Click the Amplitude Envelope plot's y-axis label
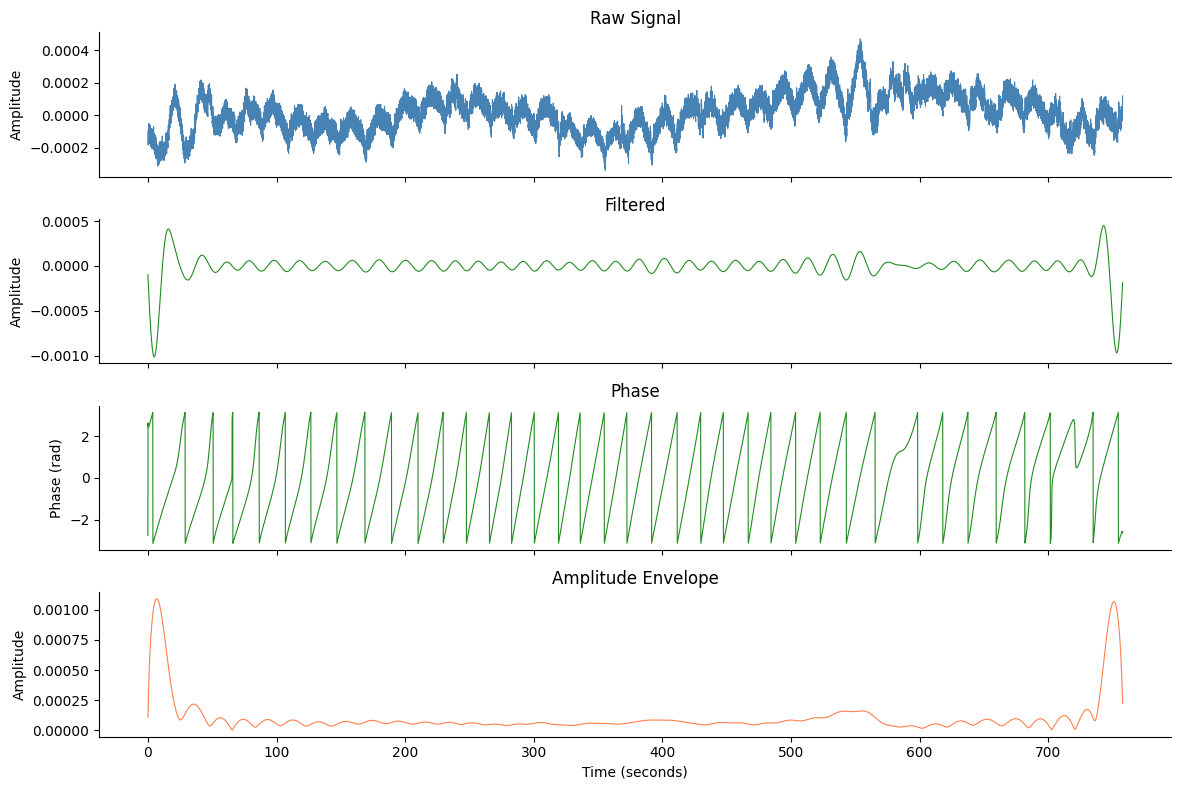 point(19,665)
